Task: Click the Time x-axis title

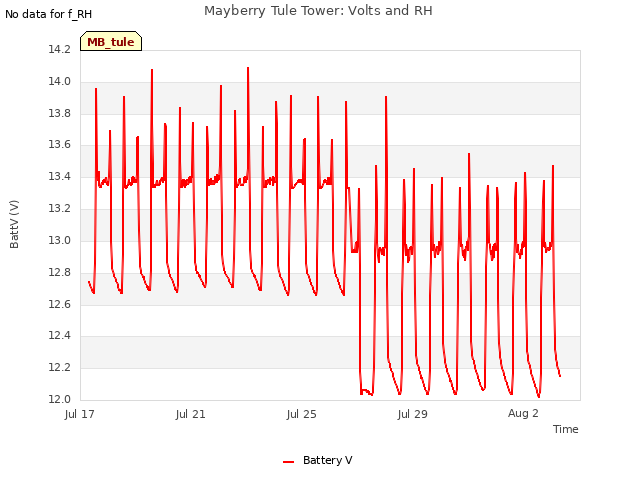Action: coord(566,429)
